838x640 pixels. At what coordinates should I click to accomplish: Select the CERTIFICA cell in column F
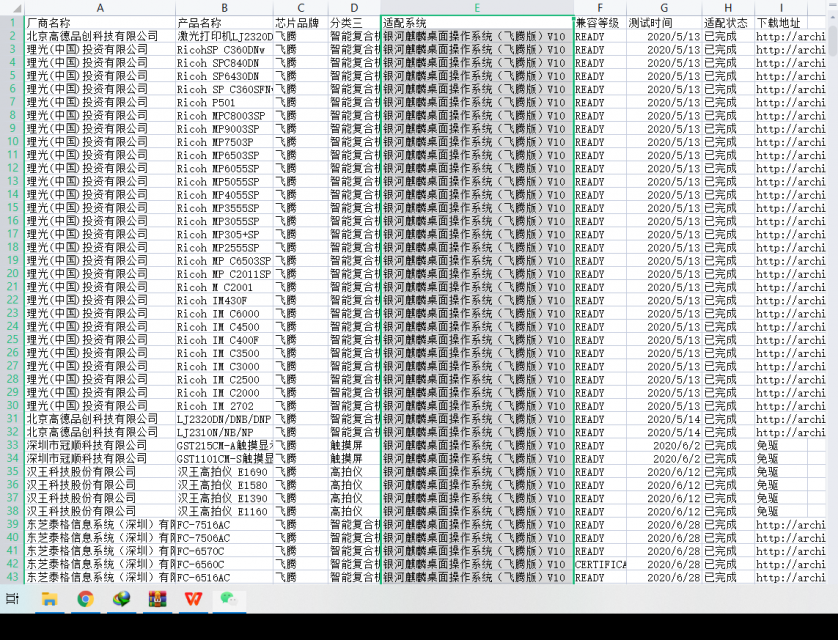600,564
